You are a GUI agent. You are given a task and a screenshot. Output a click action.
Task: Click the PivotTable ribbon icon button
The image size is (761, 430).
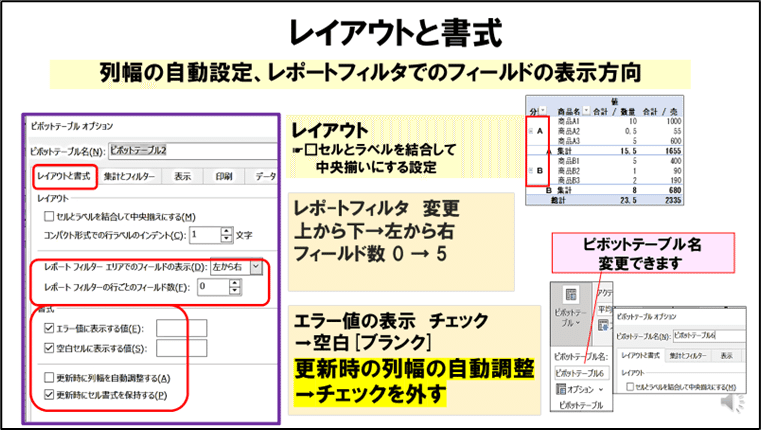pyautogui.click(x=571, y=295)
